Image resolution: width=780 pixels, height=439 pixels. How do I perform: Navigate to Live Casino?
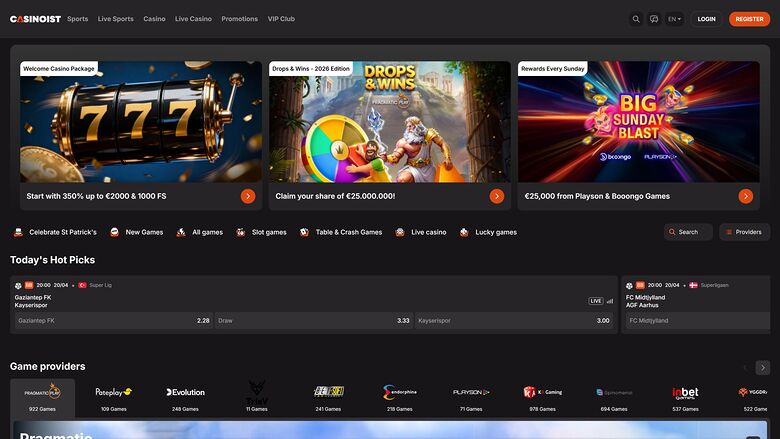point(193,19)
